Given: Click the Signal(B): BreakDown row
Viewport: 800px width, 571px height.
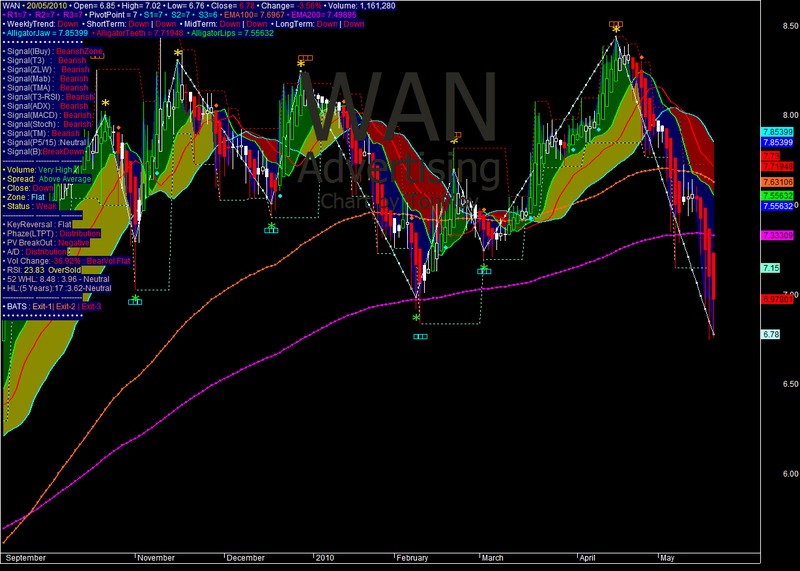Looking at the screenshot, I should [x=46, y=152].
